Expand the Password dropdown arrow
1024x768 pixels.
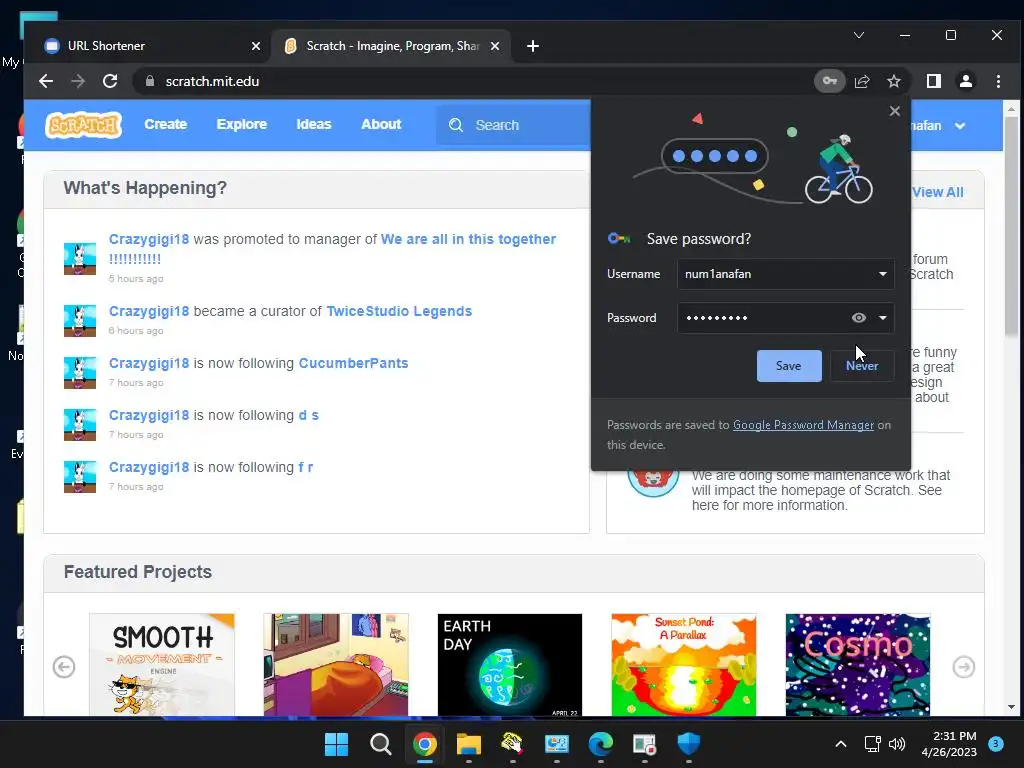click(x=883, y=317)
